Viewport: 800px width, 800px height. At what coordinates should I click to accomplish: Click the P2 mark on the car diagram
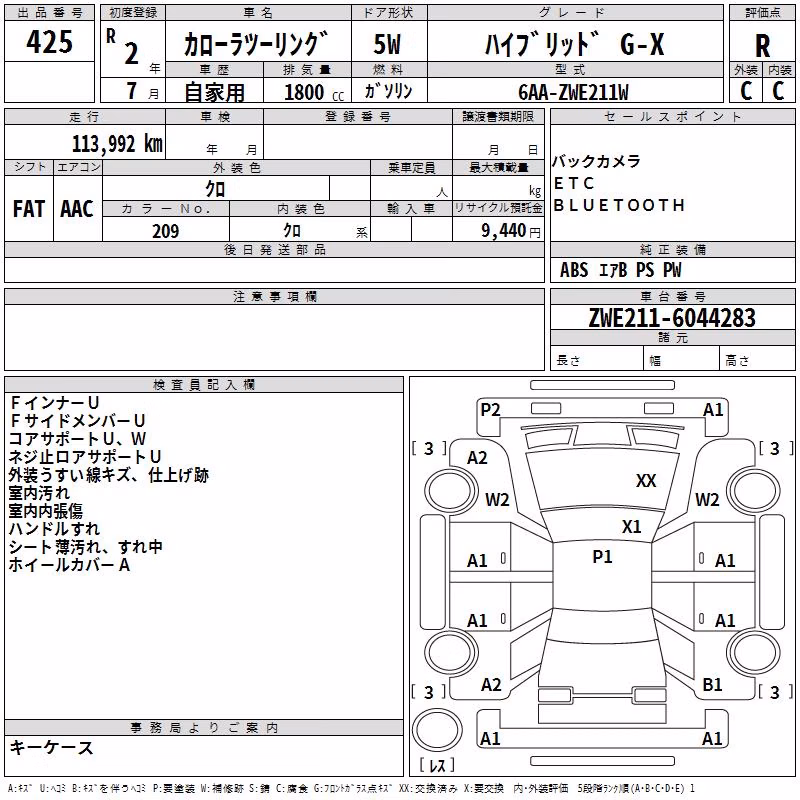click(x=490, y=410)
